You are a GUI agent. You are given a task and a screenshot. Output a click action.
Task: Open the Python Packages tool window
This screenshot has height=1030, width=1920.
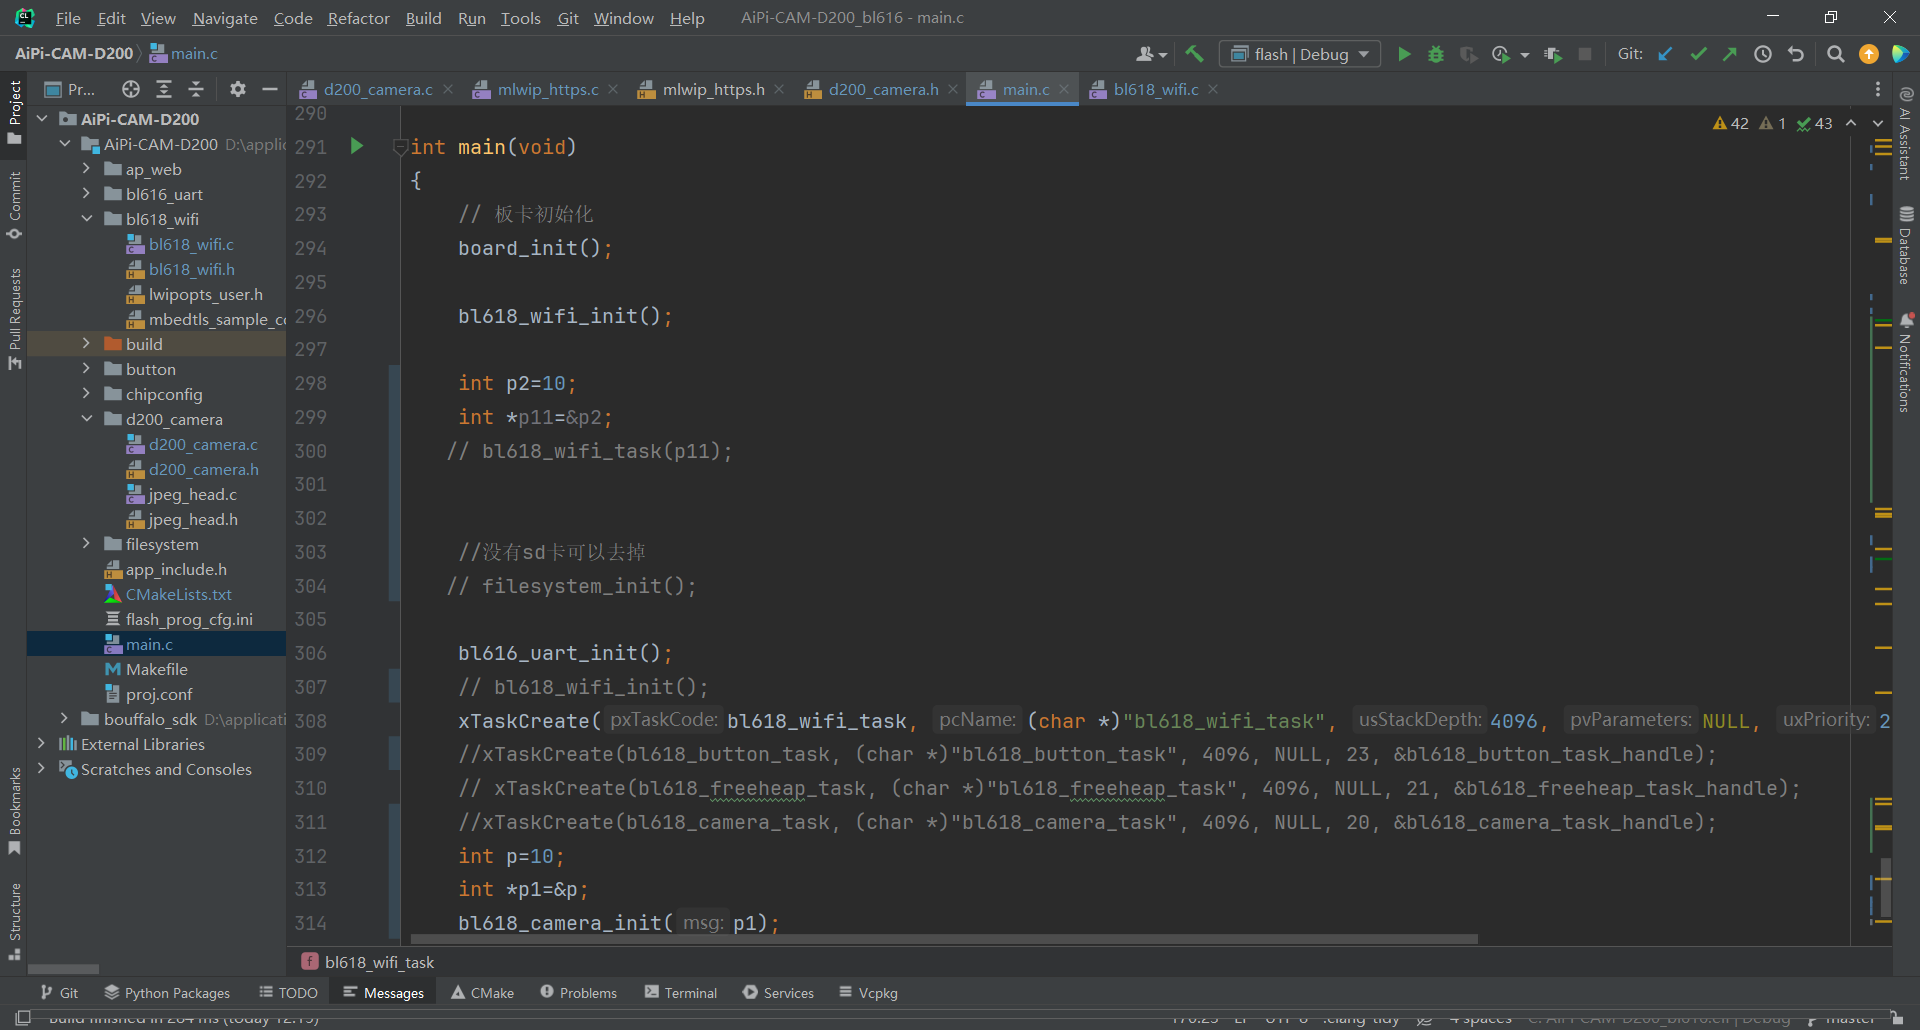click(167, 993)
